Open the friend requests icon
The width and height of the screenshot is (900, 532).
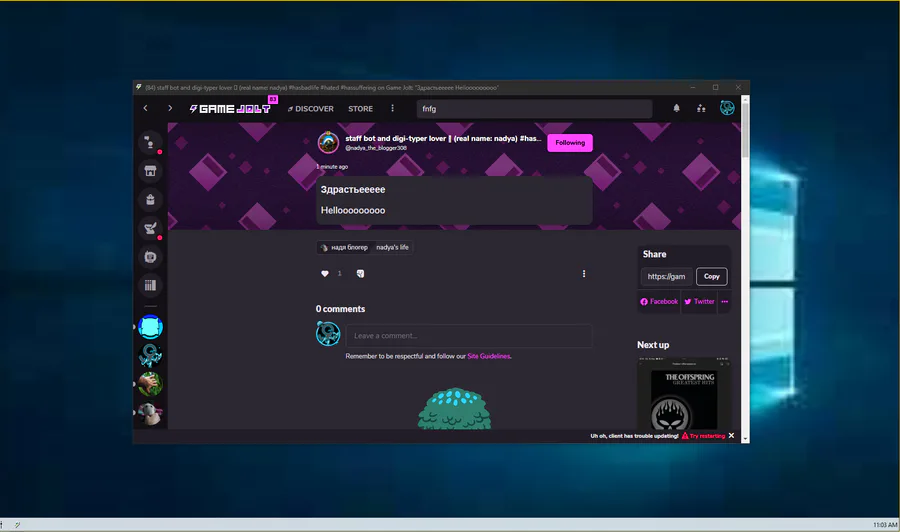pyautogui.click(x=701, y=108)
